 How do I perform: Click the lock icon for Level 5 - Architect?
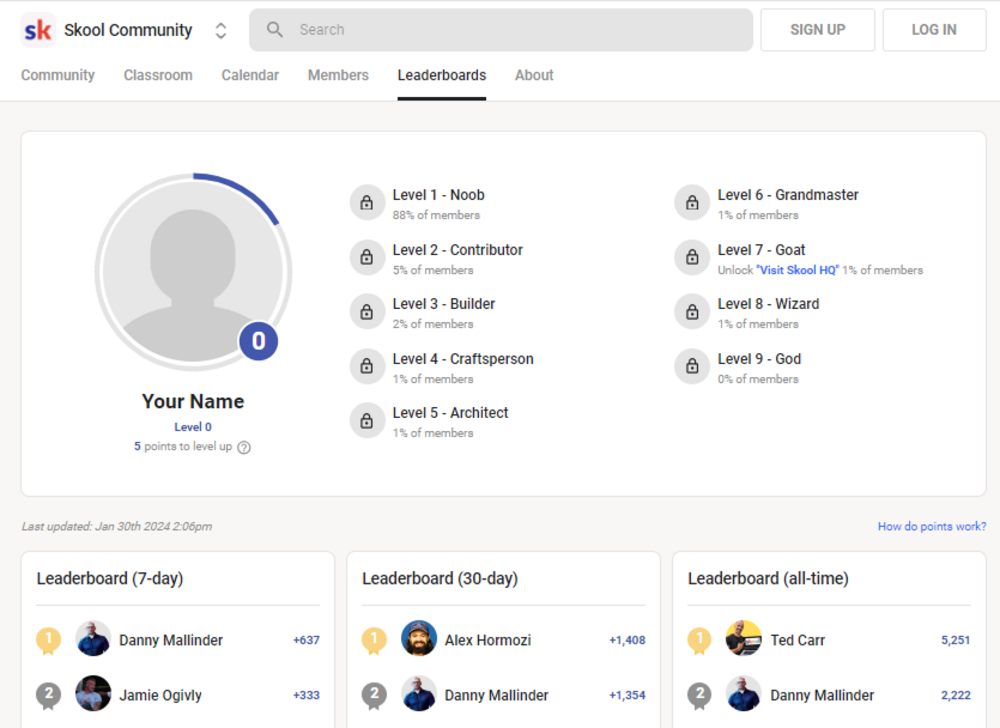point(367,421)
